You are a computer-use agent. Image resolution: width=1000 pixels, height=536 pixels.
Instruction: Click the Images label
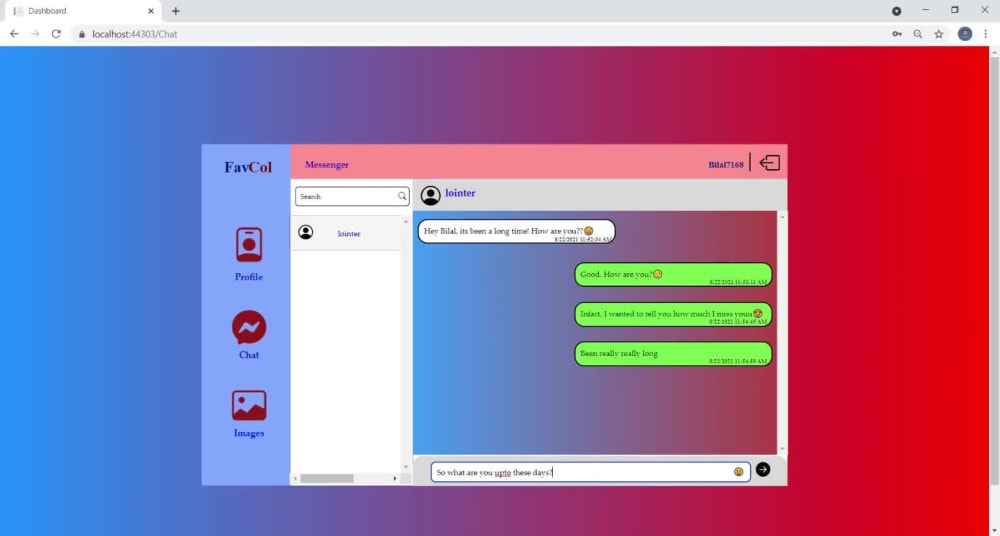[x=249, y=433]
